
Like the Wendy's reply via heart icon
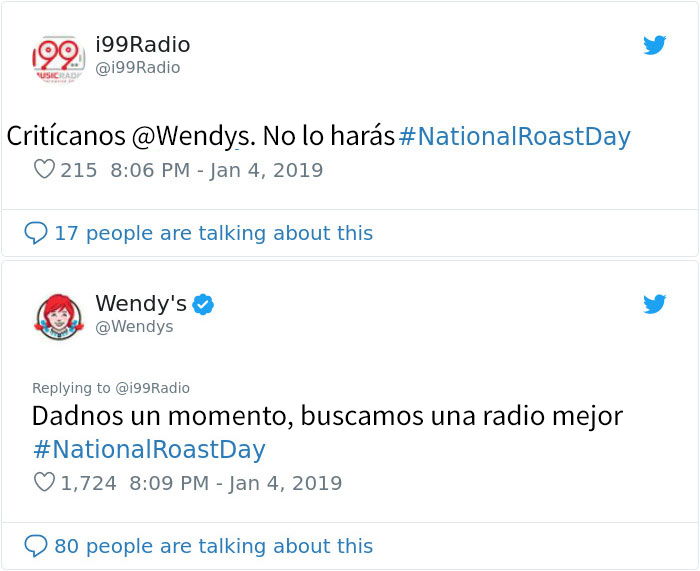tap(44, 482)
